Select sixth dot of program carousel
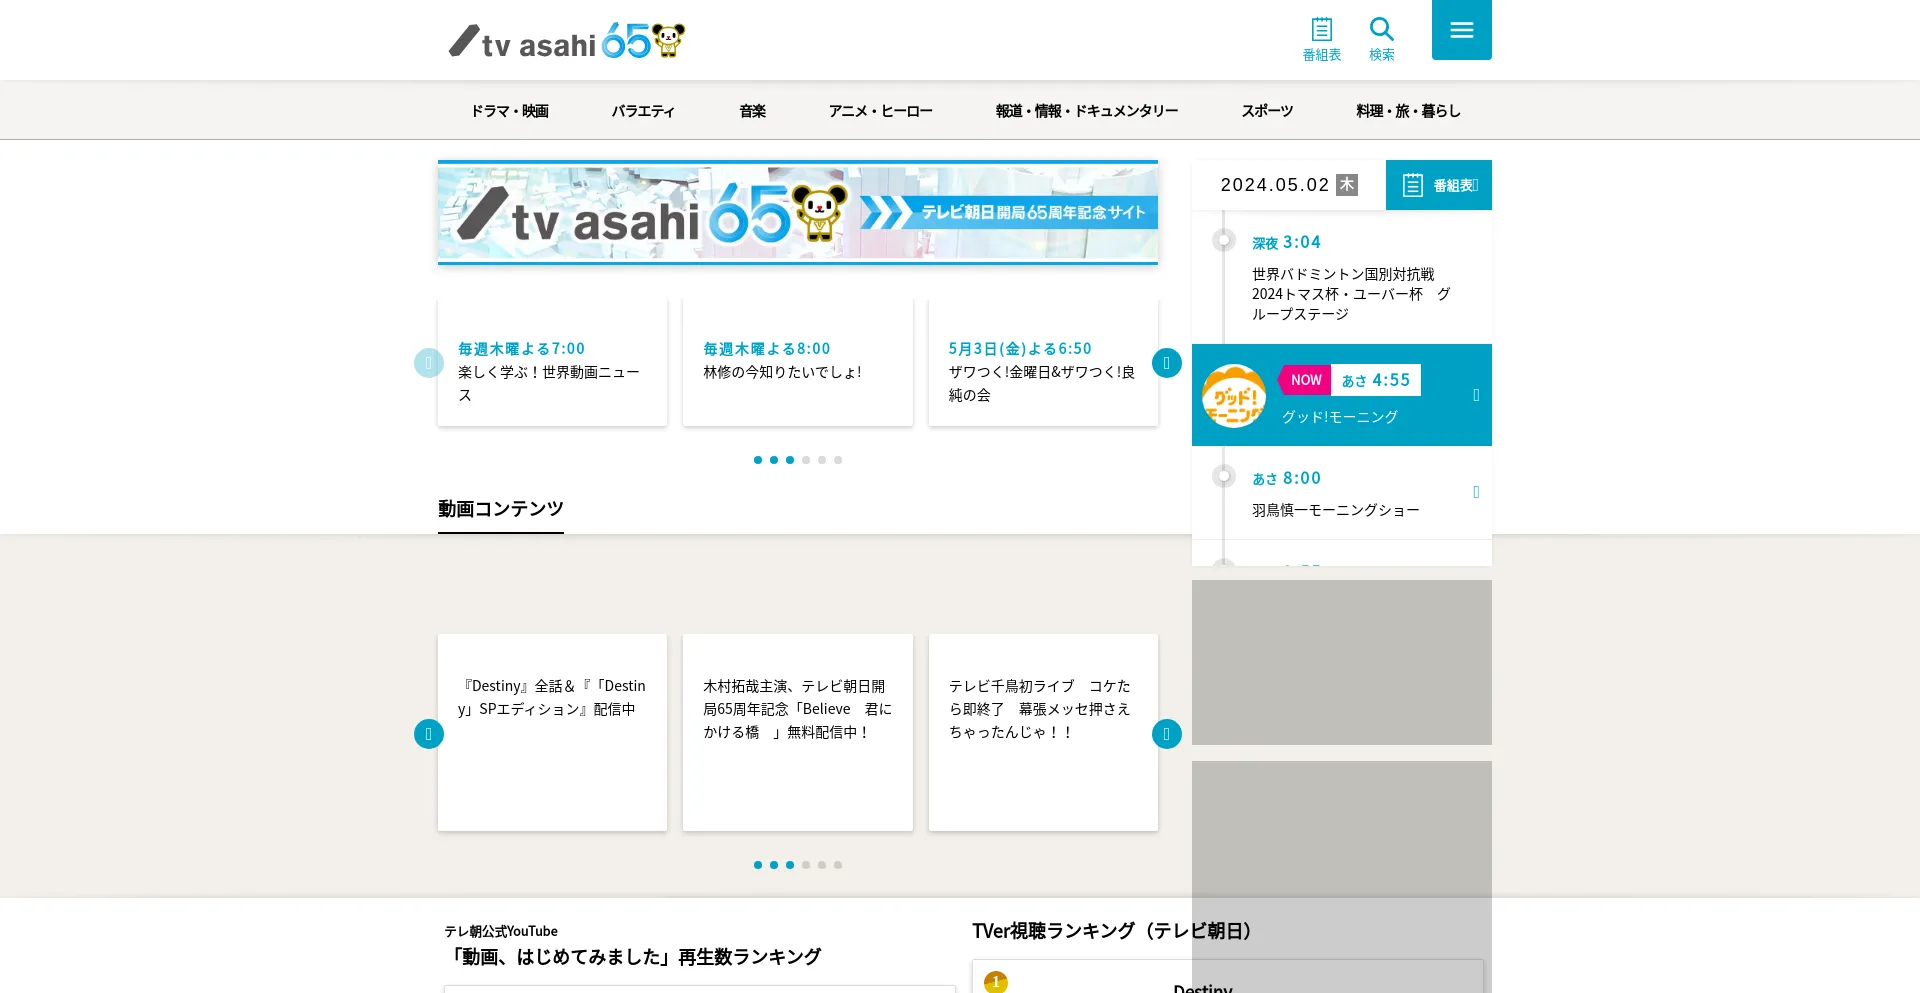Viewport: 1920px width, 993px height. pos(838,460)
